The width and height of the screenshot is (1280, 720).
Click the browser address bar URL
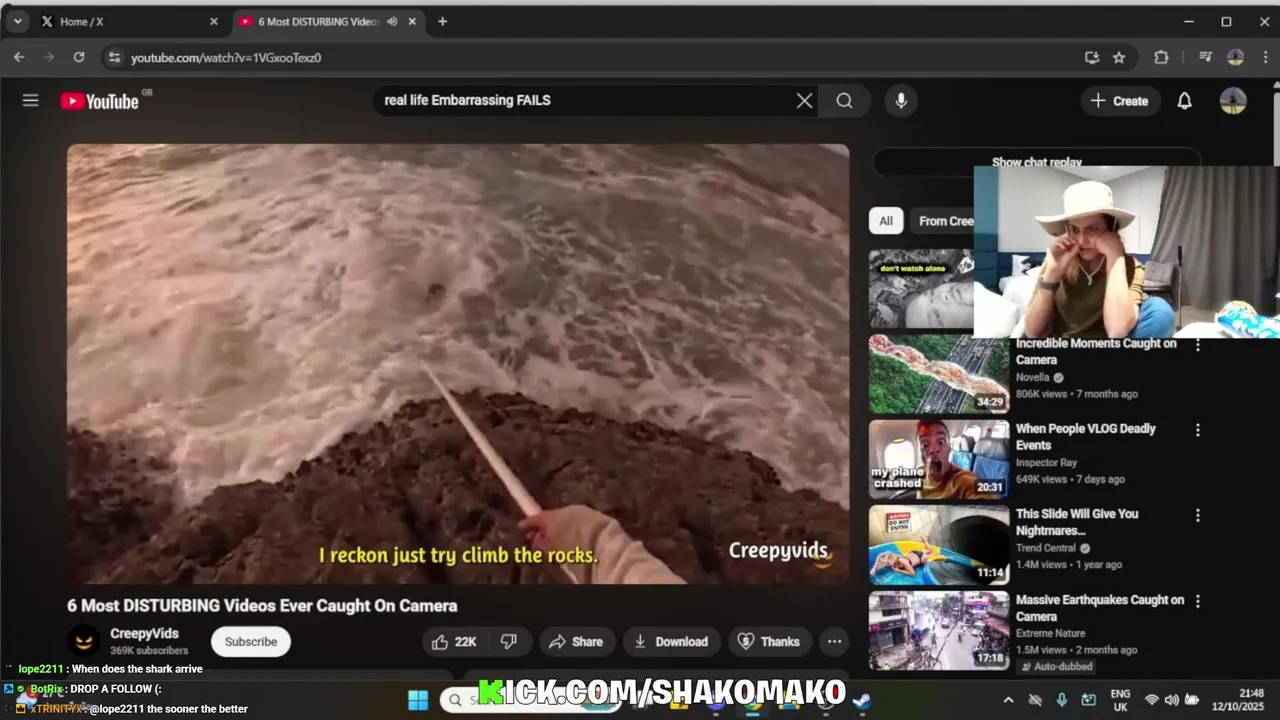[x=226, y=57]
